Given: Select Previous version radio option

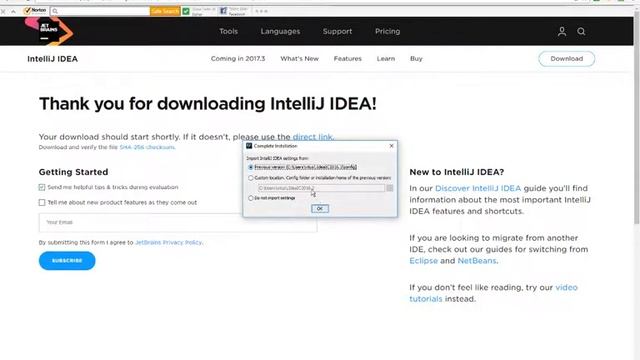Looking at the screenshot, I should click(x=251, y=167).
